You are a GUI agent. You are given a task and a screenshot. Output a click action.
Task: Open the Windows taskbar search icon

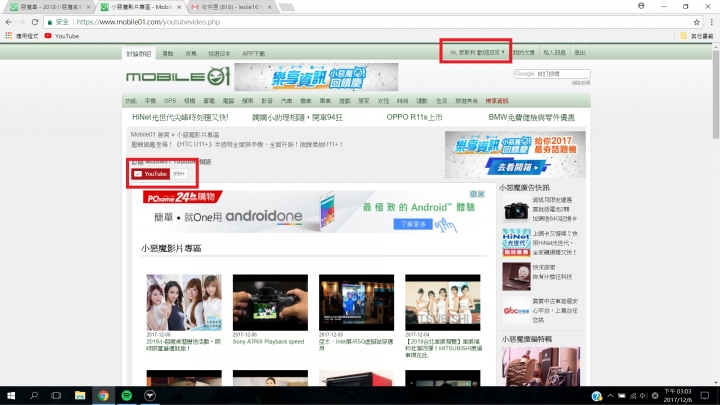(34, 396)
